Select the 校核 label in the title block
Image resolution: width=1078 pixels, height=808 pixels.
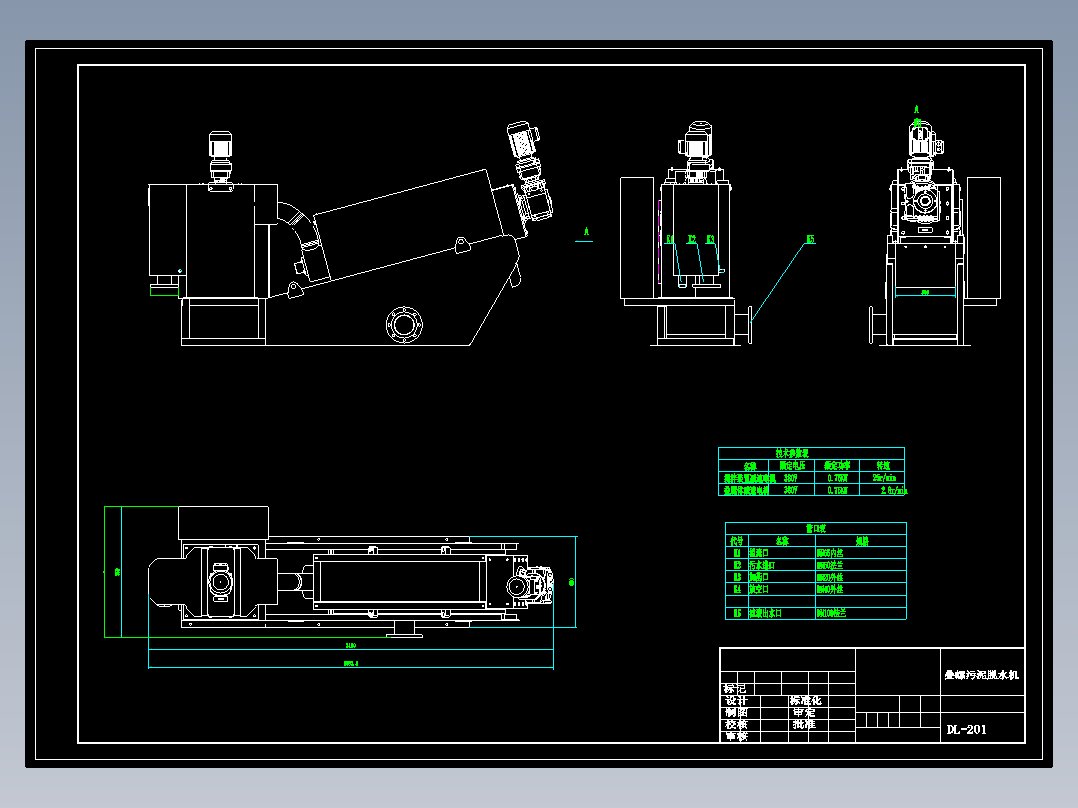click(736, 724)
